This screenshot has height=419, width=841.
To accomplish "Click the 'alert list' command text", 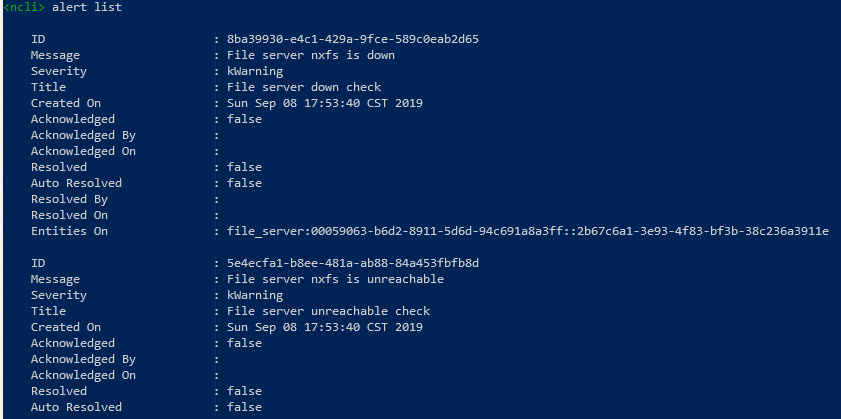I will [x=87, y=8].
